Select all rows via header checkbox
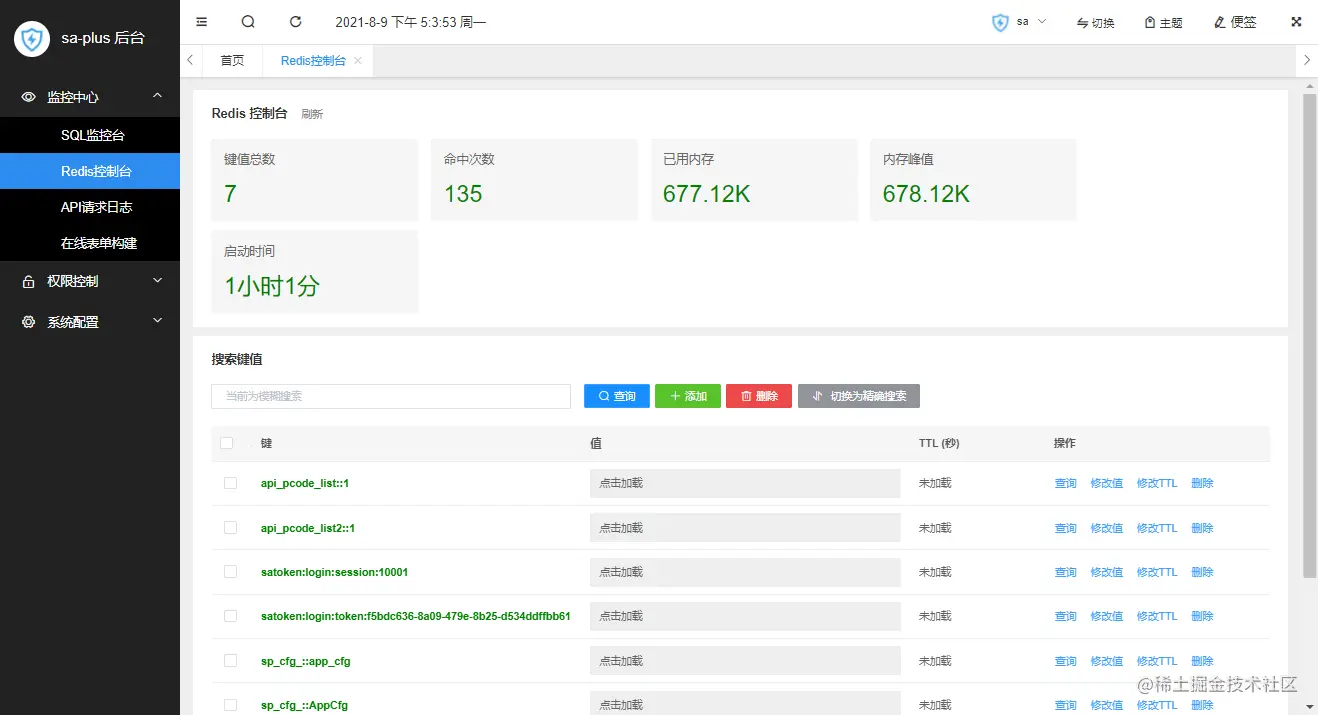The image size is (1318, 715). tap(226, 443)
